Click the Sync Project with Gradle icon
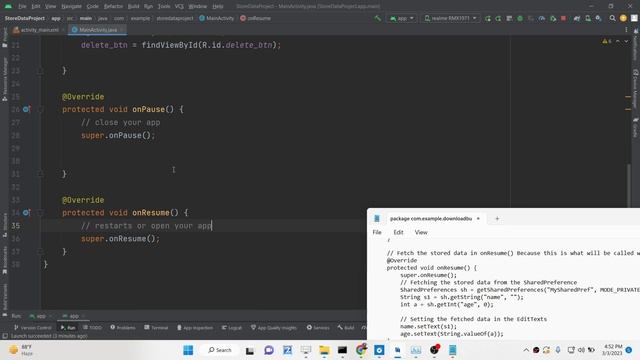Image resolution: width=640 pixels, height=360 pixels. click(x=577, y=18)
